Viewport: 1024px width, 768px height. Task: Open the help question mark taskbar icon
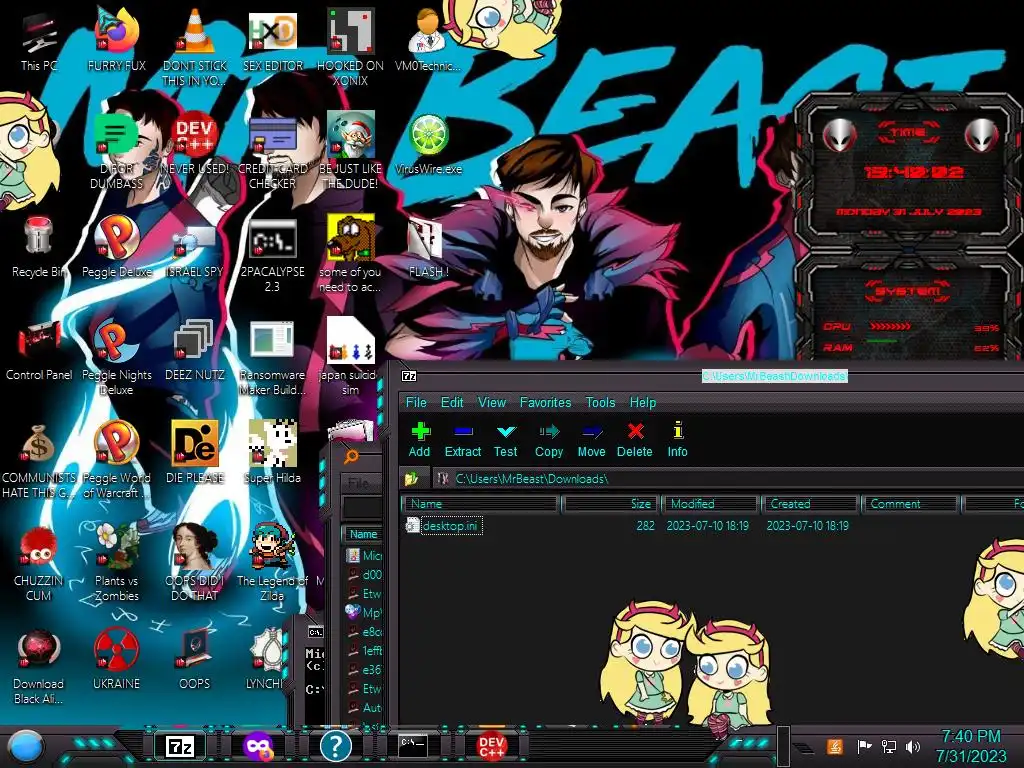click(336, 746)
